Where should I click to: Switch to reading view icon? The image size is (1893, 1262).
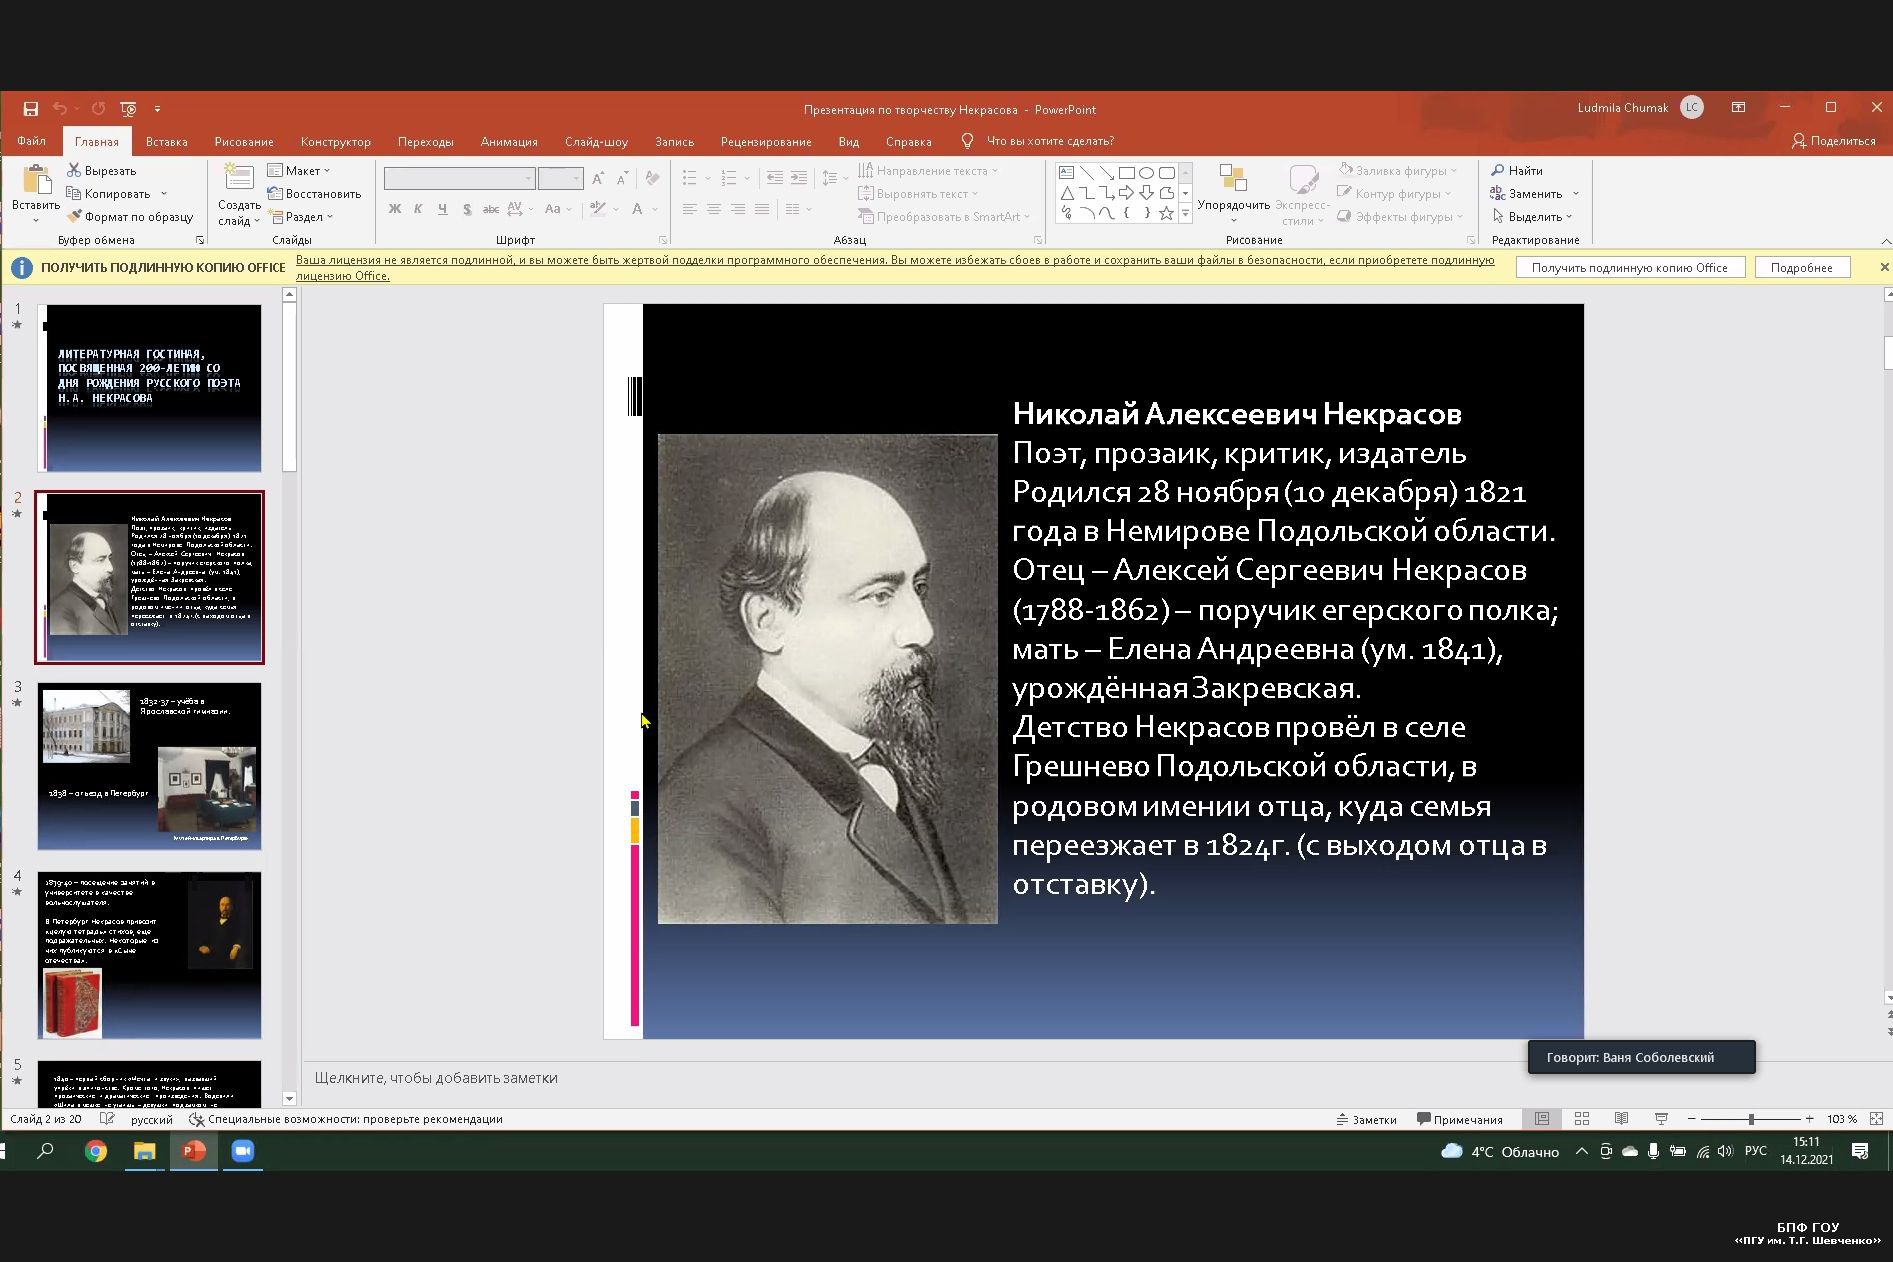coord(1622,1119)
